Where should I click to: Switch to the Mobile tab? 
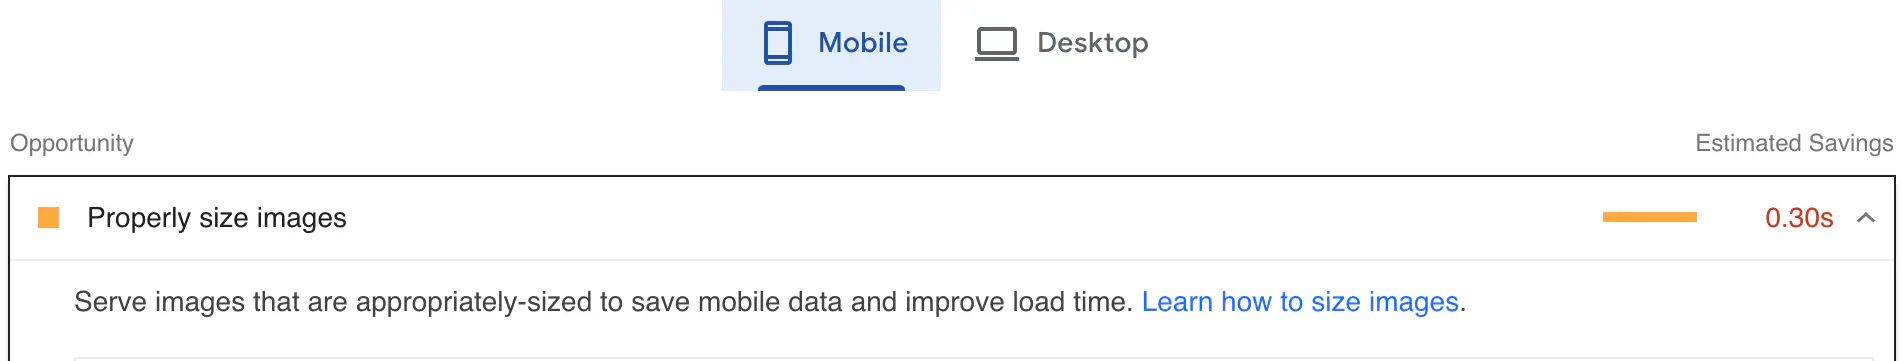tap(831, 45)
